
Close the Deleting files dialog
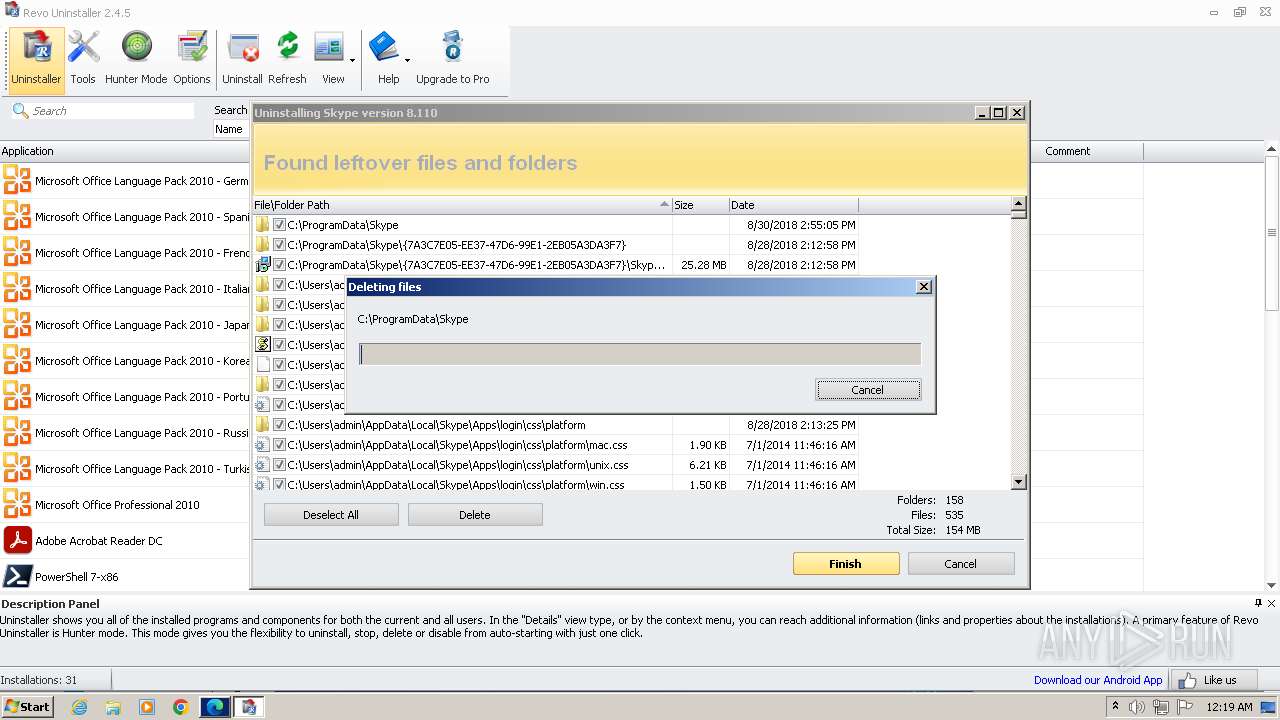tap(924, 287)
